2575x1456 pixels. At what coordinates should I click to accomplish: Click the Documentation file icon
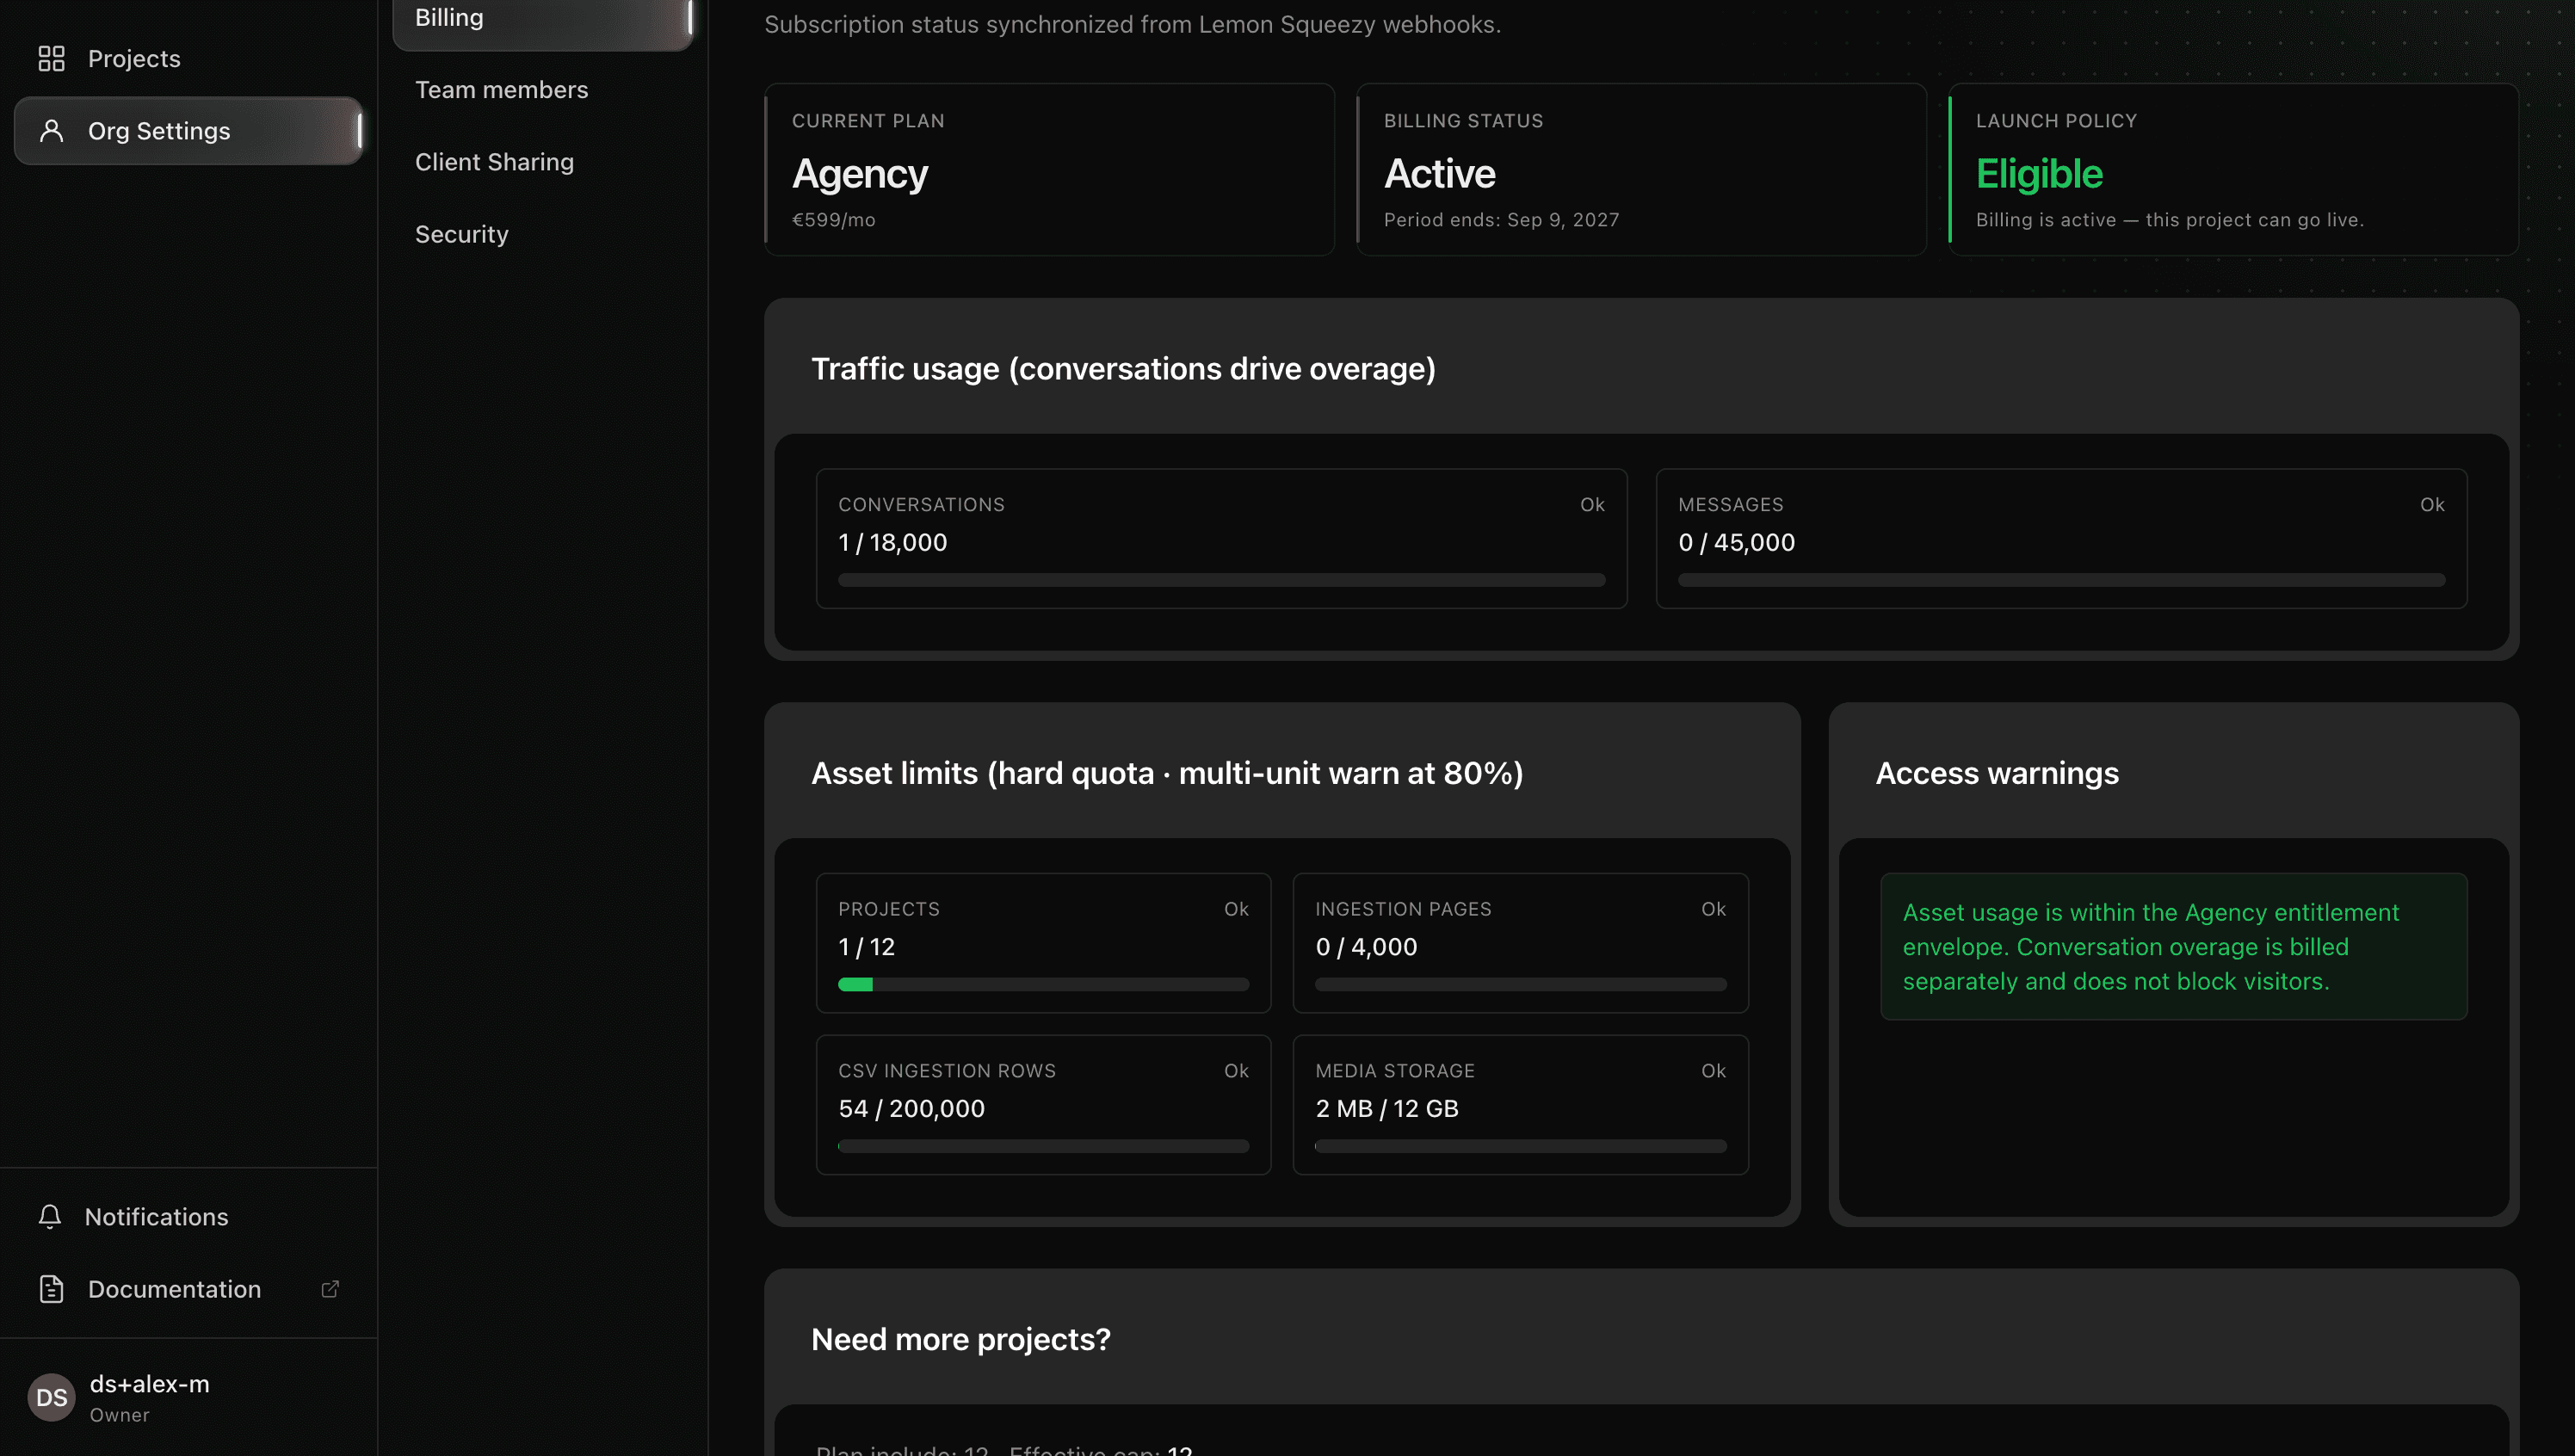pyautogui.click(x=51, y=1289)
